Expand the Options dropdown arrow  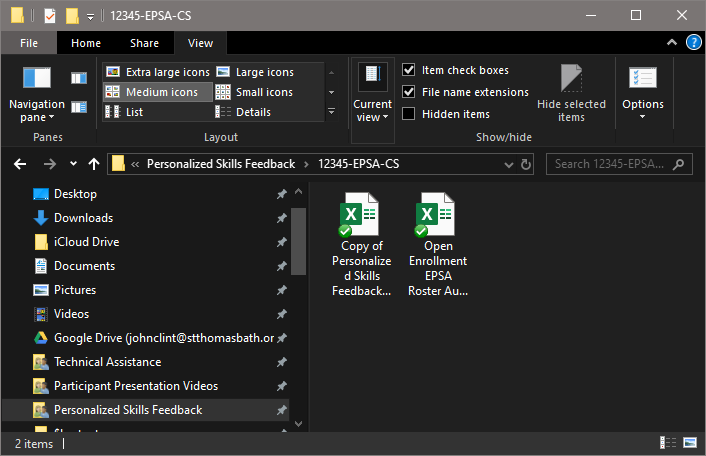point(643,117)
